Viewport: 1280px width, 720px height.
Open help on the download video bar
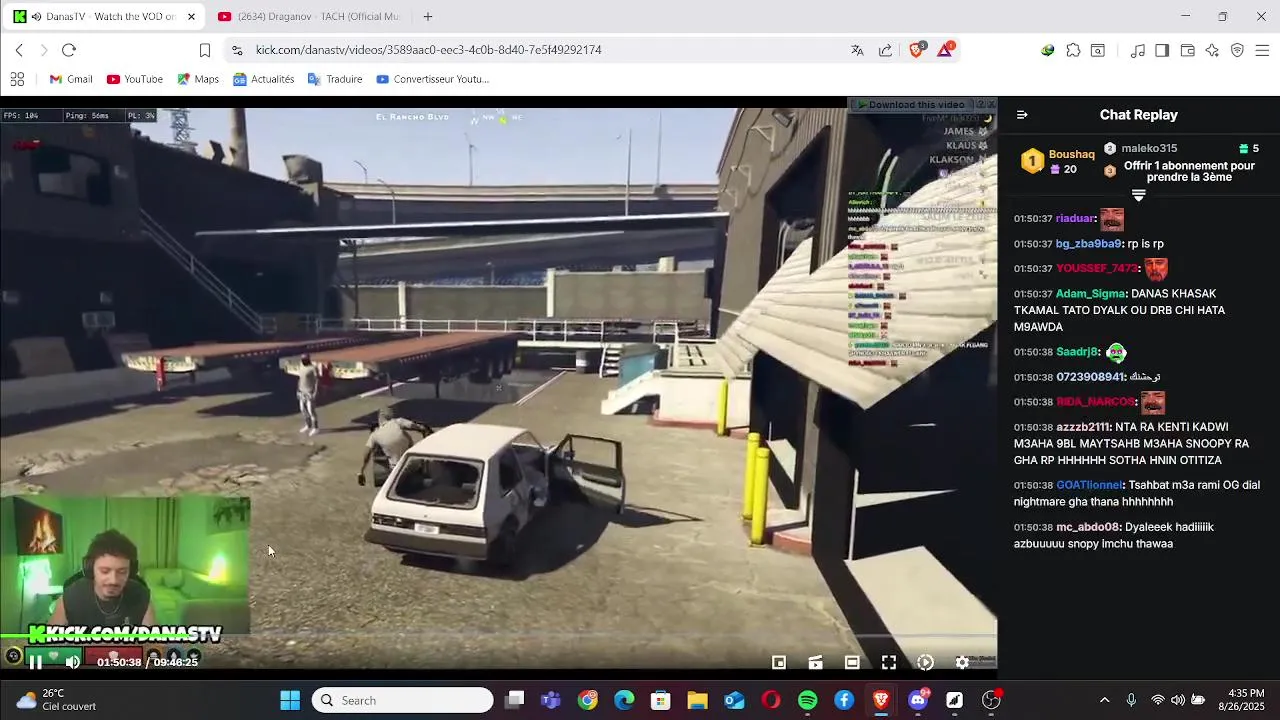tap(980, 104)
